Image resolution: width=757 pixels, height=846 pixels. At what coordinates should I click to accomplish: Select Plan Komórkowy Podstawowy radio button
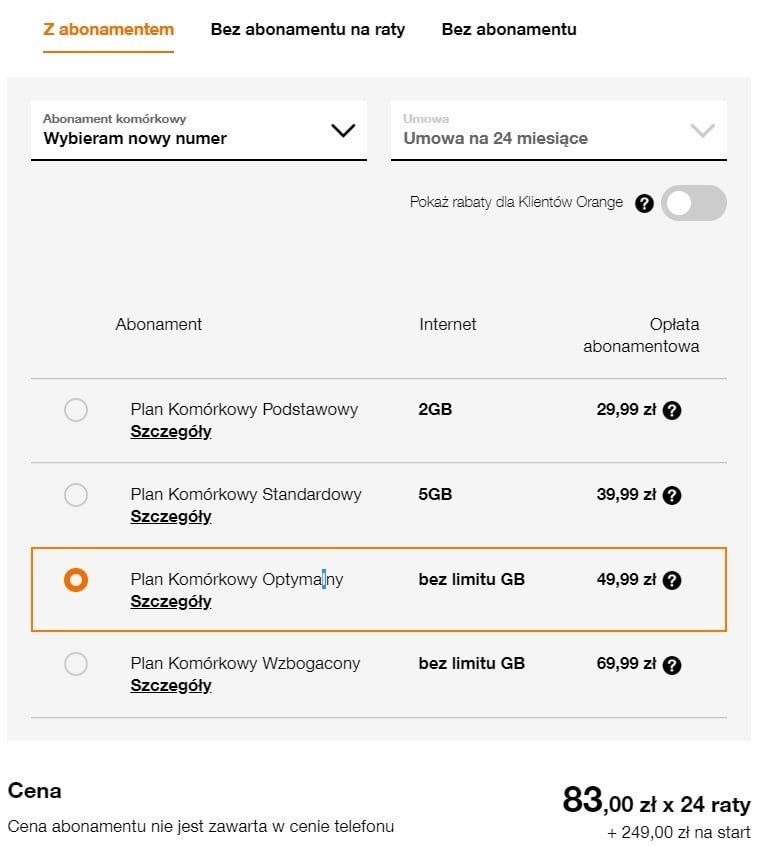click(76, 410)
